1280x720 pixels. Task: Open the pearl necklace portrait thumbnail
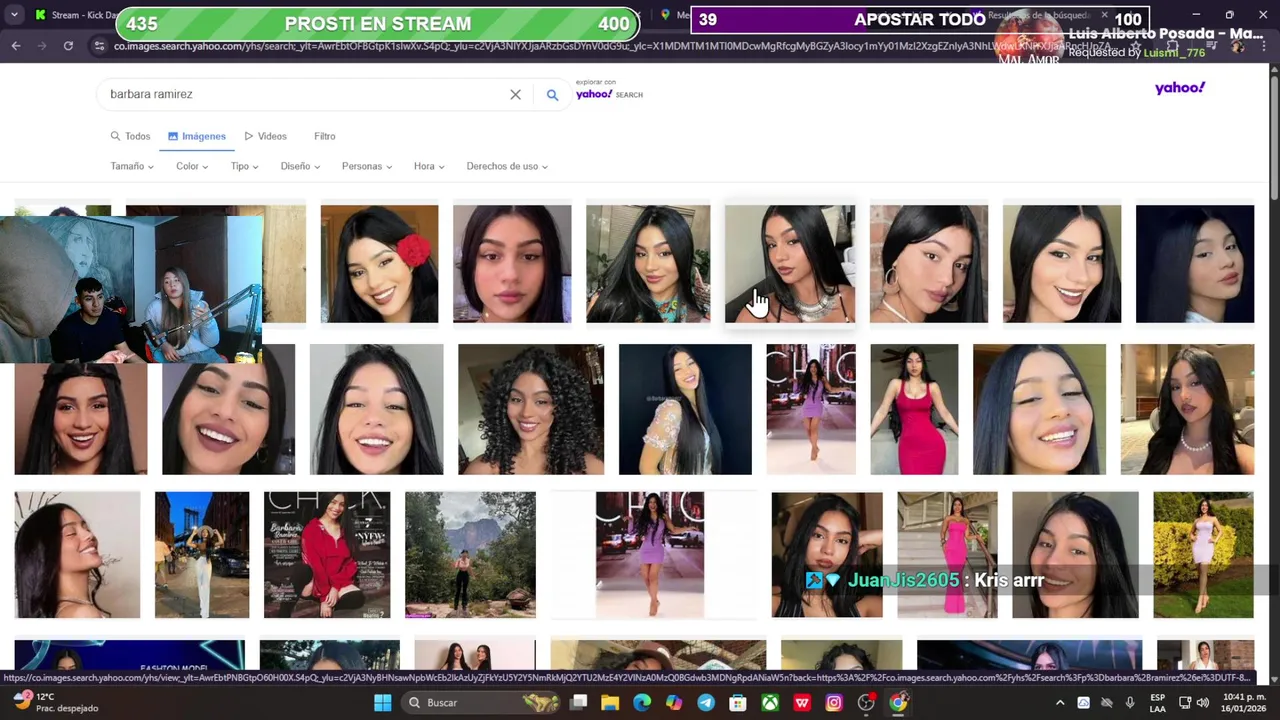pos(1187,409)
